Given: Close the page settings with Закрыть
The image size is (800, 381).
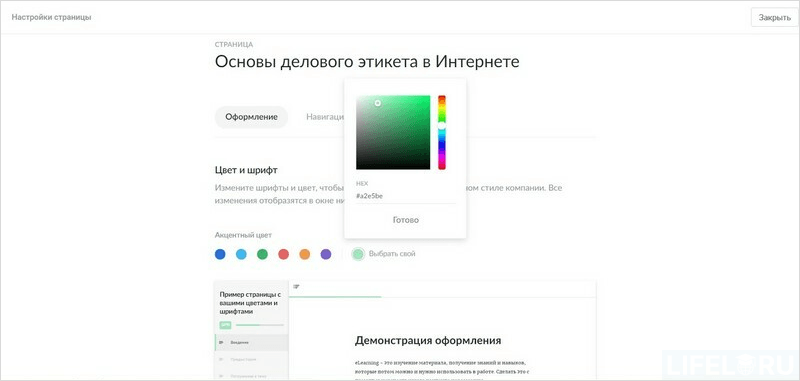Looking at the screenshot, I should 774,17.
